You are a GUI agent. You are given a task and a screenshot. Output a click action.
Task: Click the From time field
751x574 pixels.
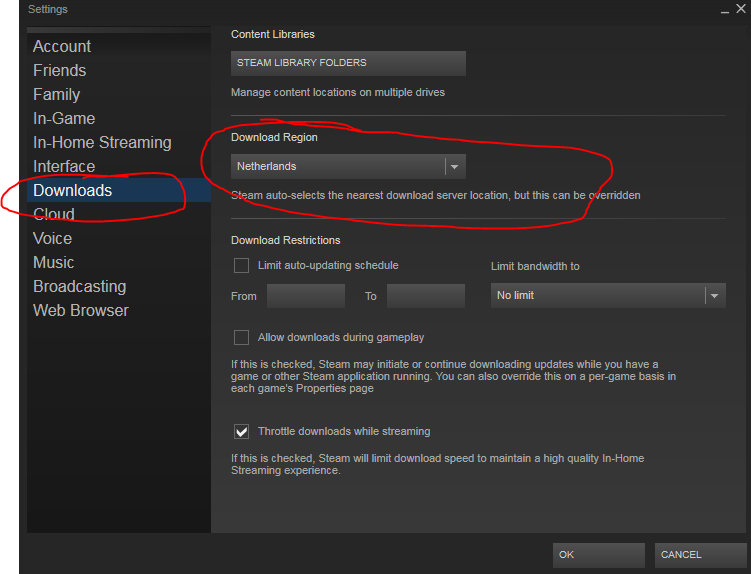[306, 296]
